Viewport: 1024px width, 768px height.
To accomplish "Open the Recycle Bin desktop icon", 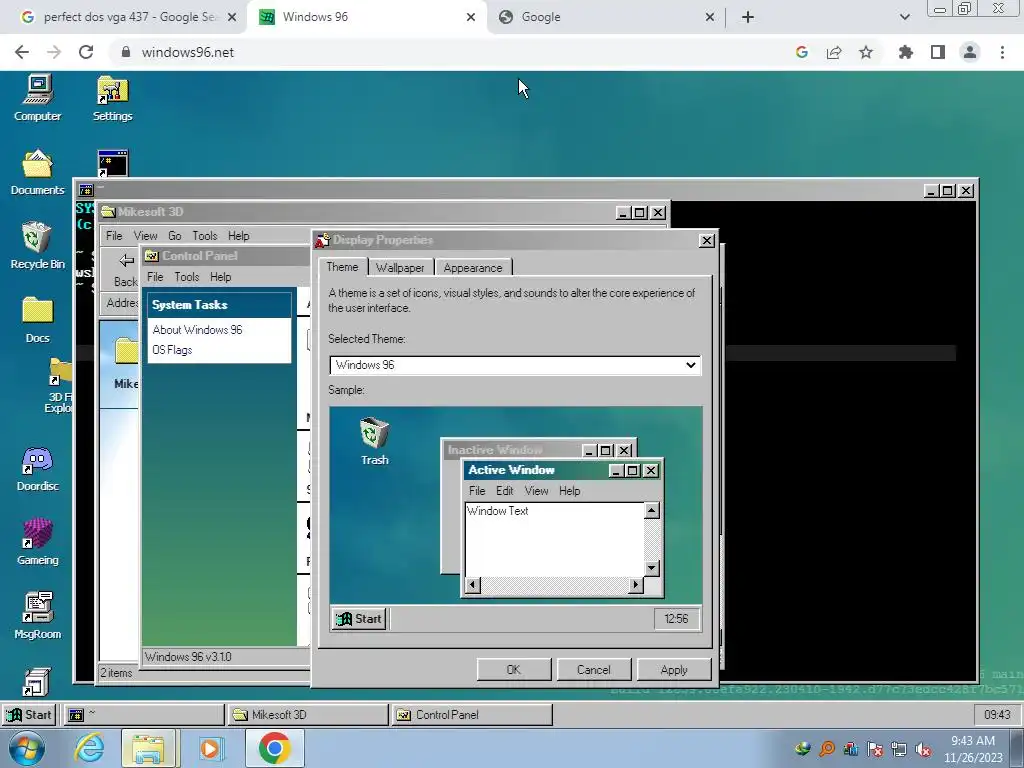I will point(37,246).
